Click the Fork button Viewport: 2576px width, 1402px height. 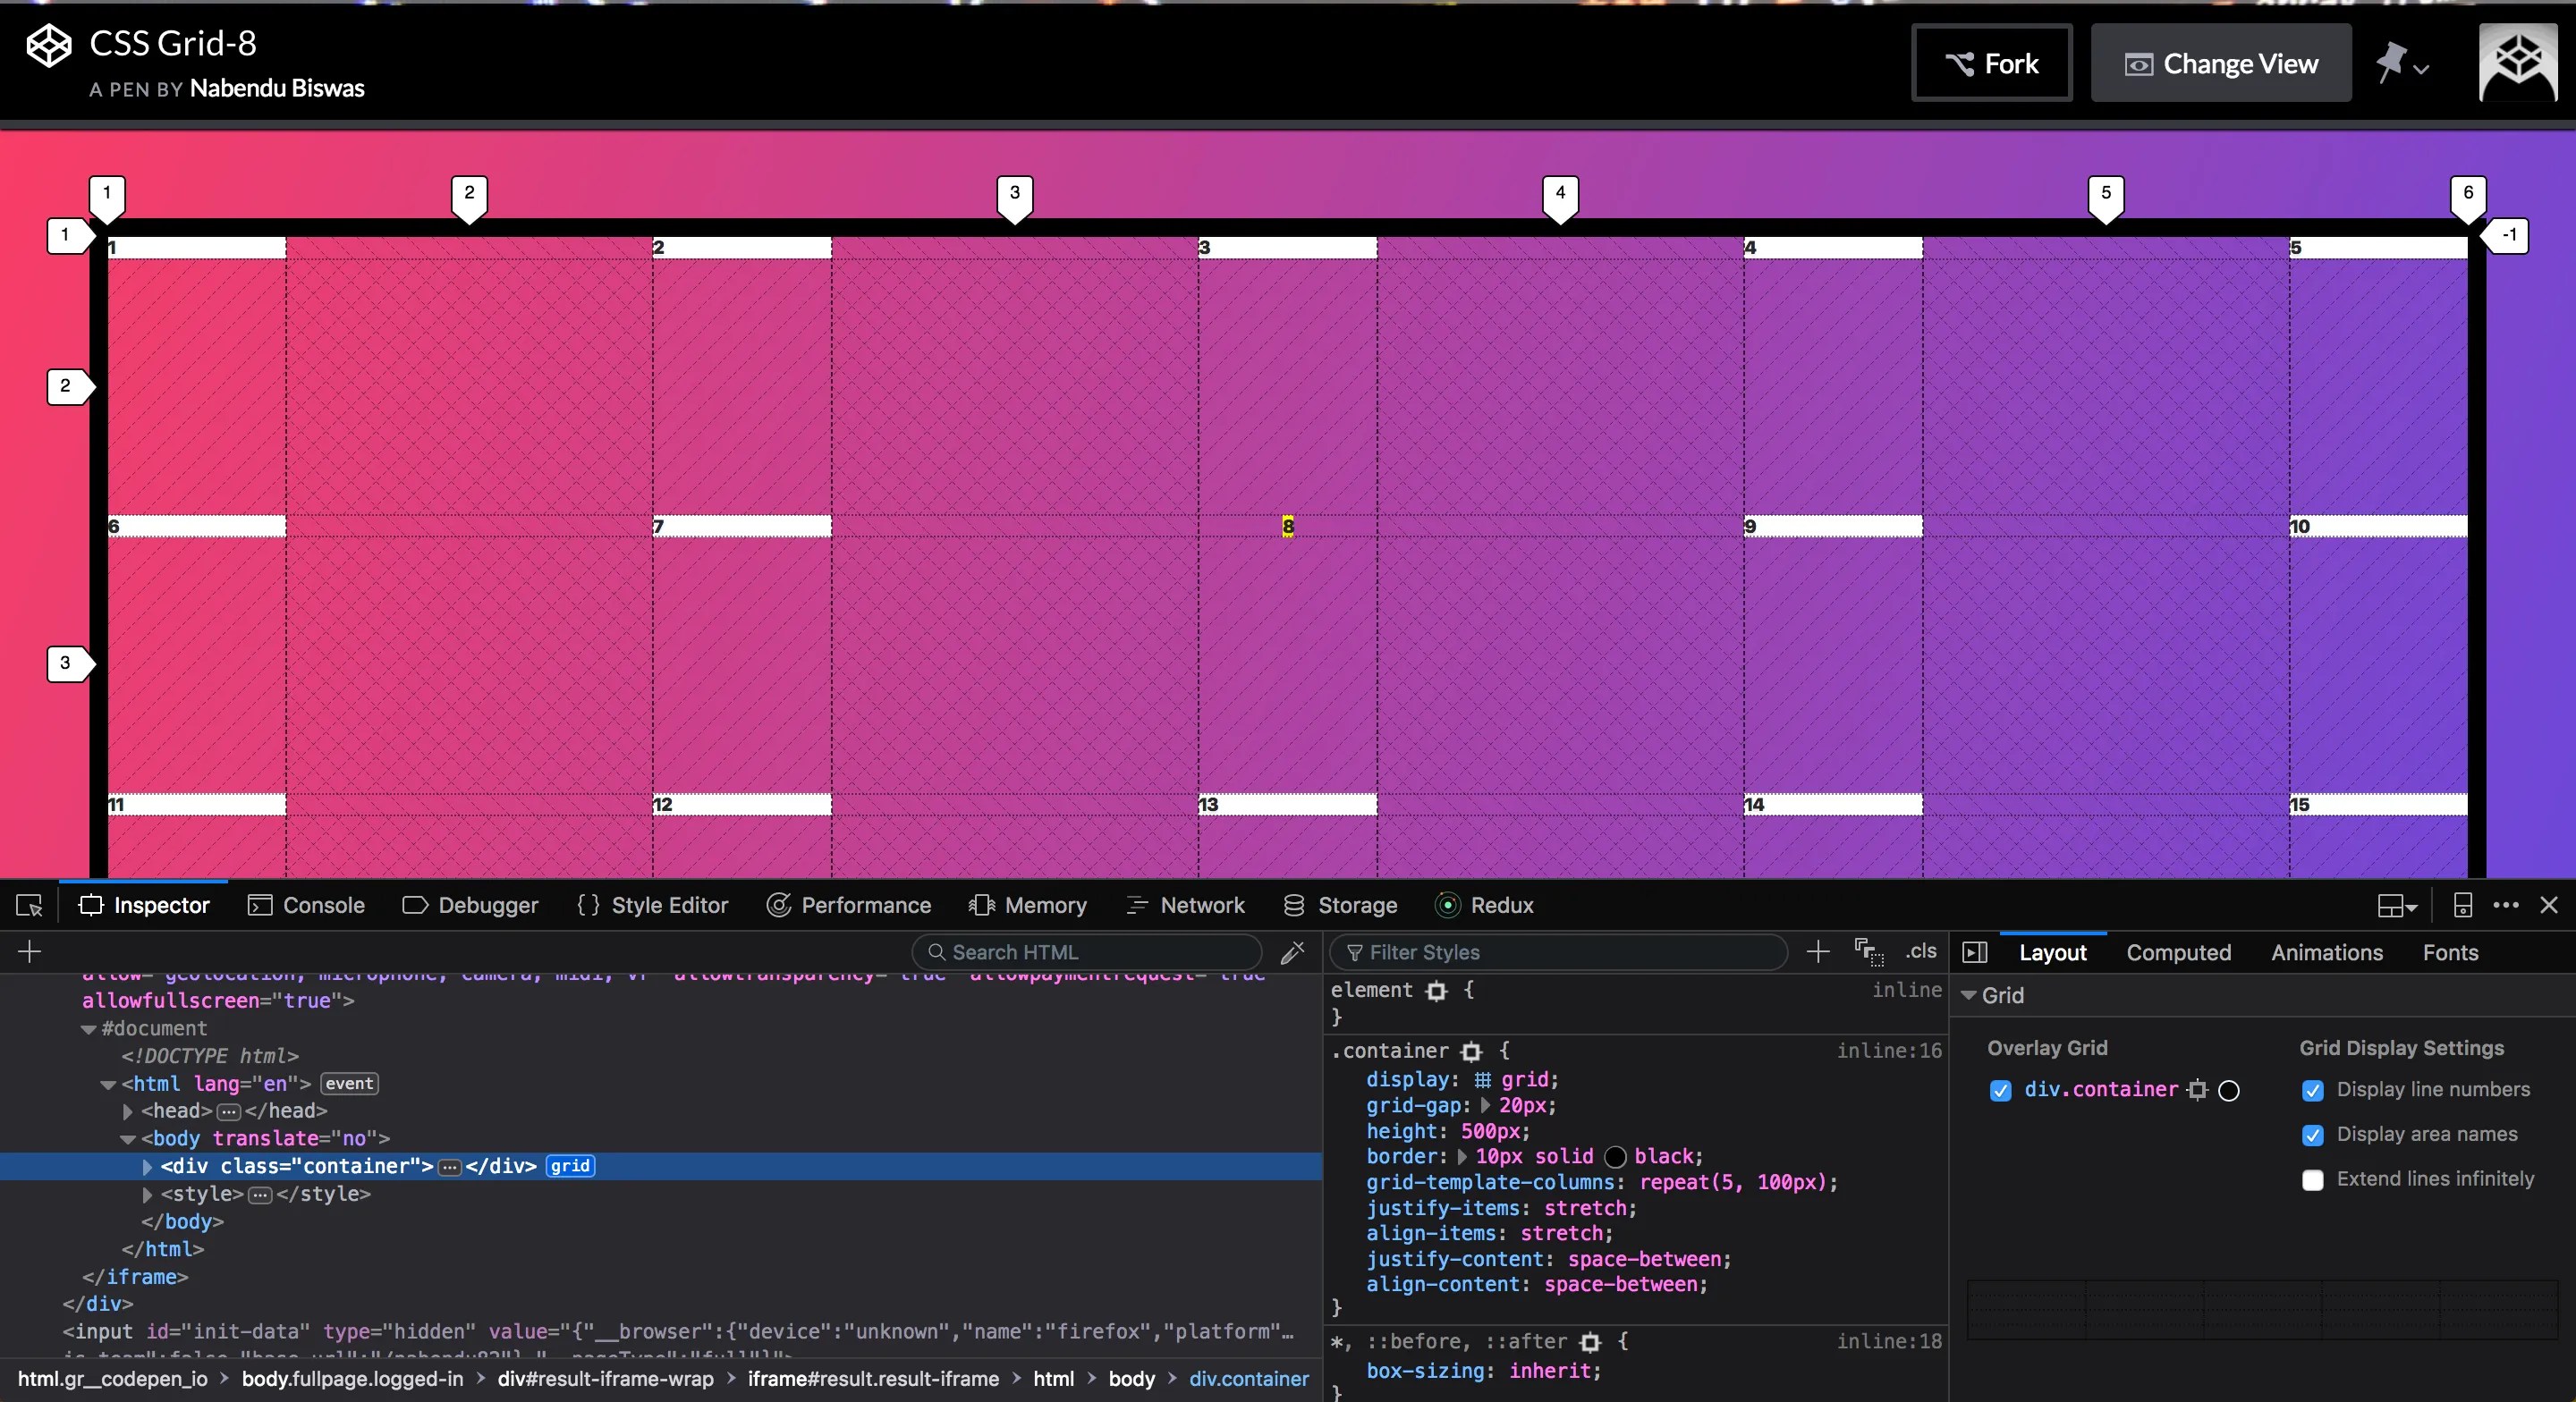[x=1990, y=63]
